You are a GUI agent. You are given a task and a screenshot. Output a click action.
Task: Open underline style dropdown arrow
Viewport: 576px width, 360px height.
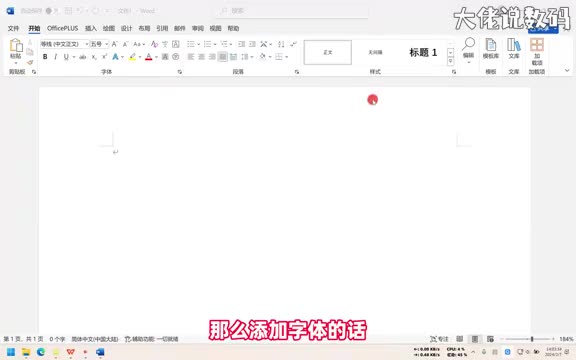click(74, 57)
